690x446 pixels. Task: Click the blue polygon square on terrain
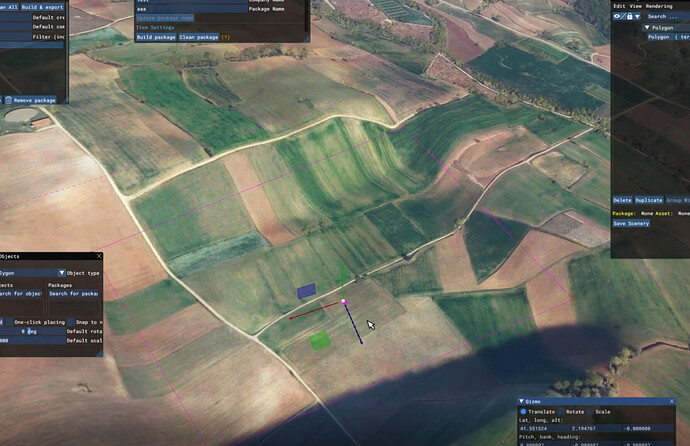[x=306, y=291]
